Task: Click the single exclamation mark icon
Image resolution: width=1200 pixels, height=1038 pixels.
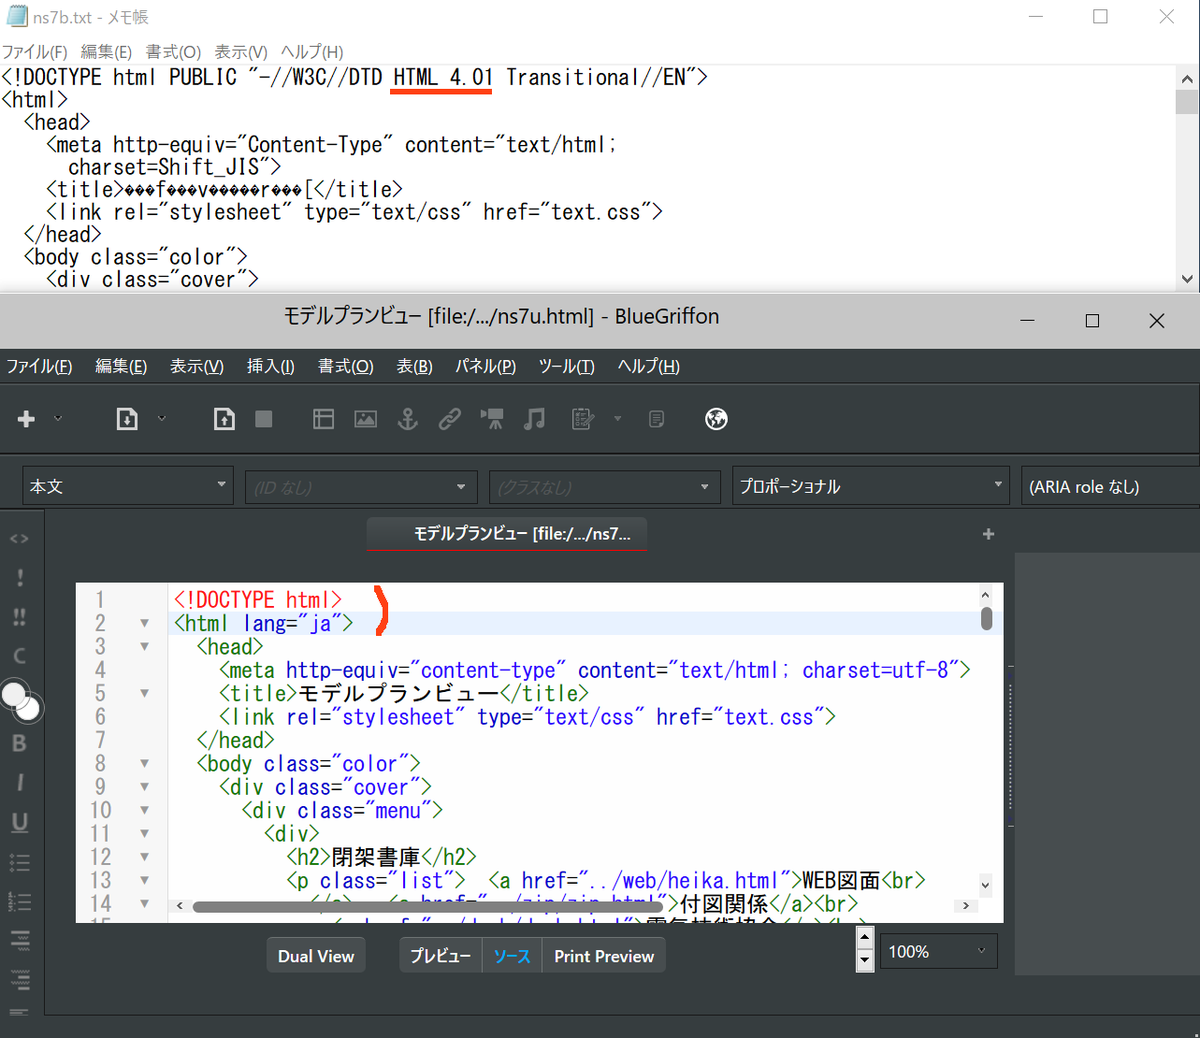Action: pyautogui.click(x=19, y=578)
